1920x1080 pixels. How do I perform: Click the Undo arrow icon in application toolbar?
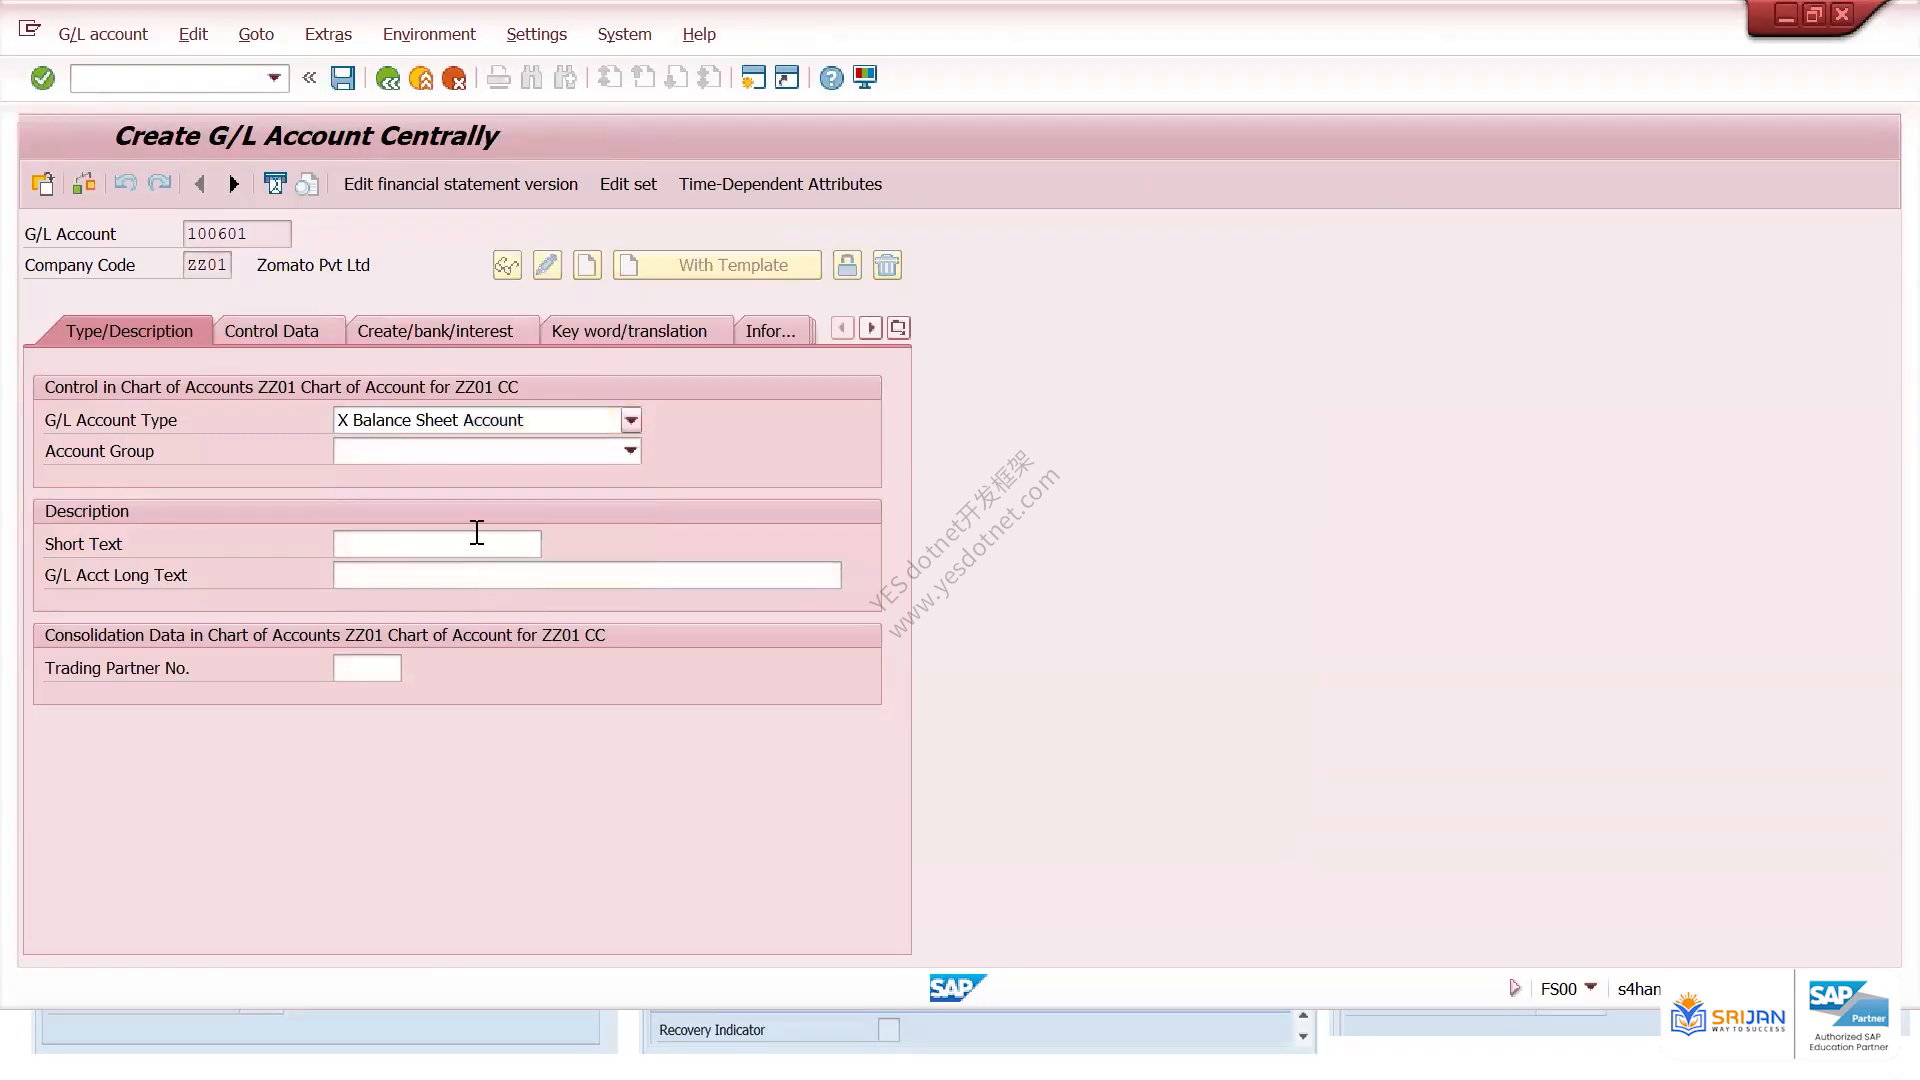pos(125,184)
